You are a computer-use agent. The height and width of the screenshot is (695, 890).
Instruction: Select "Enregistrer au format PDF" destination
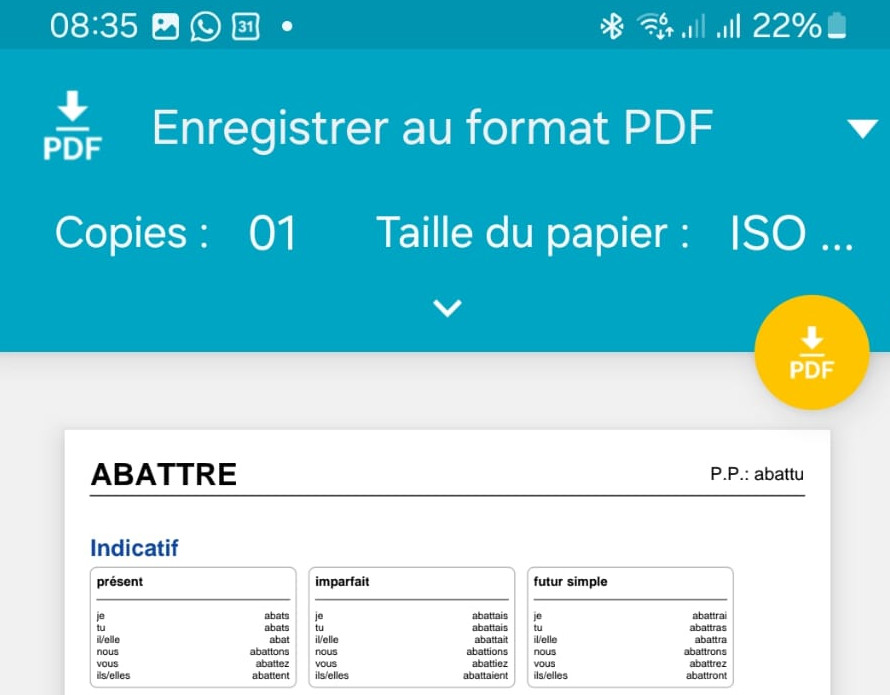click(433, 128)
